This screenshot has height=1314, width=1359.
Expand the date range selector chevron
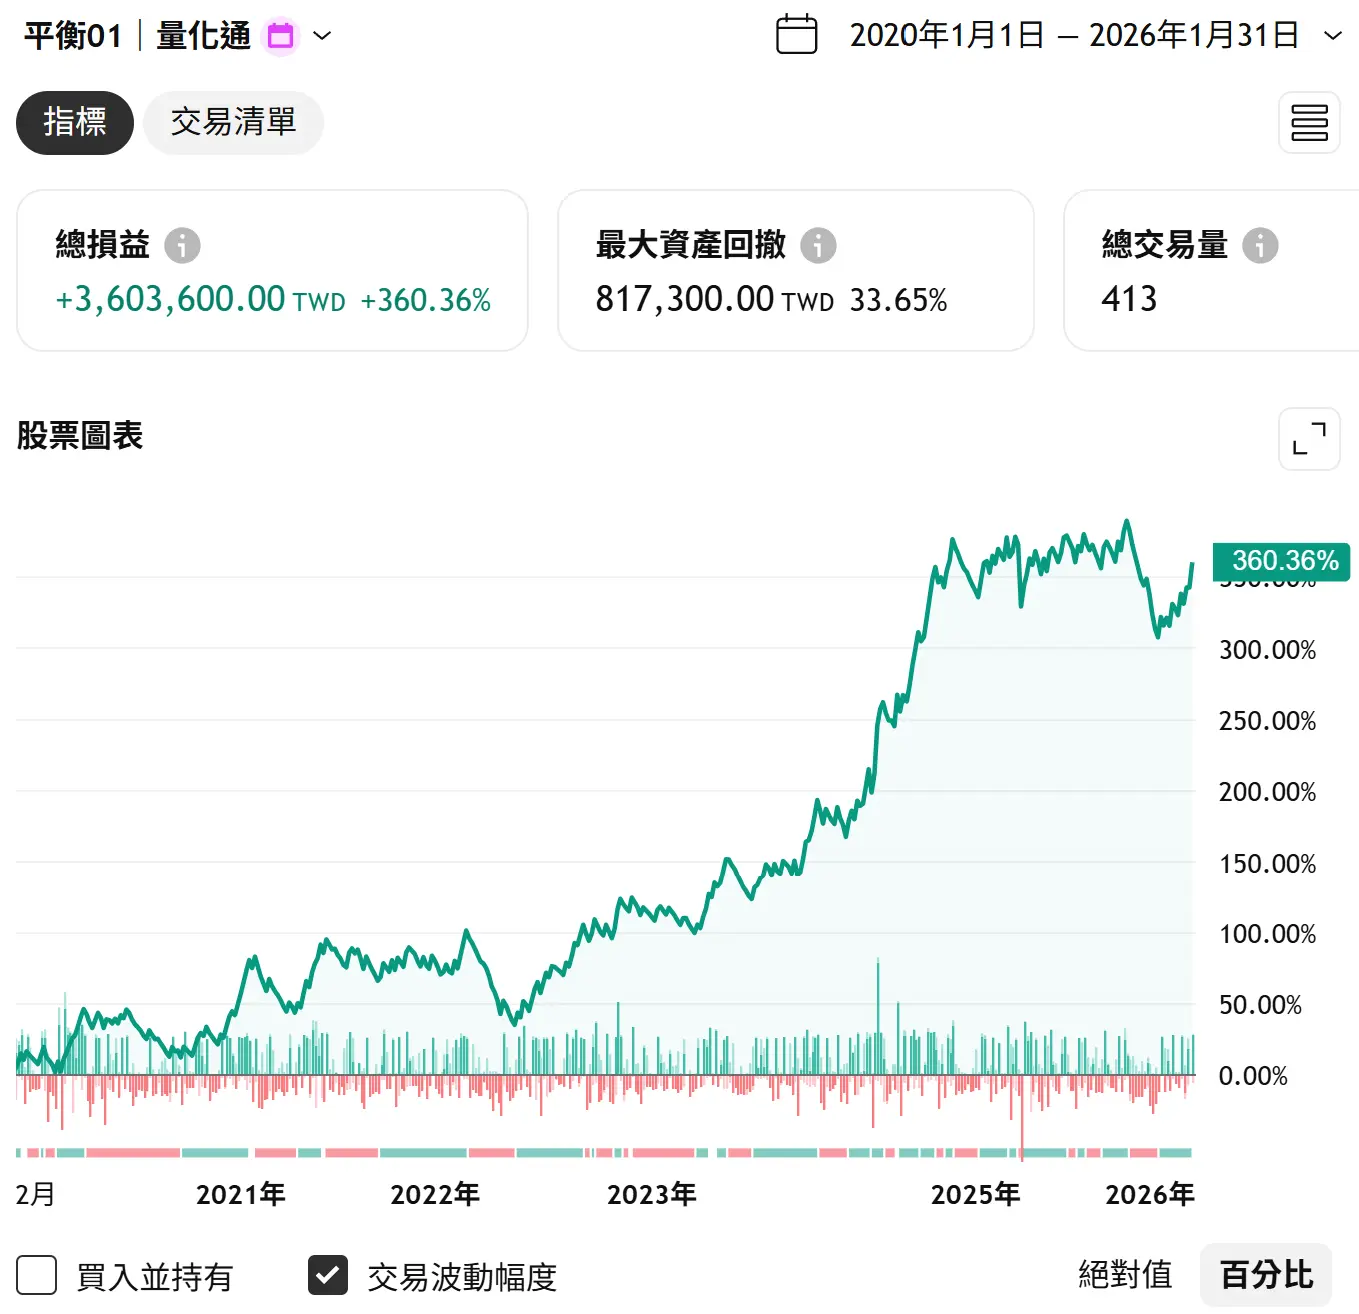[1332, 36]
